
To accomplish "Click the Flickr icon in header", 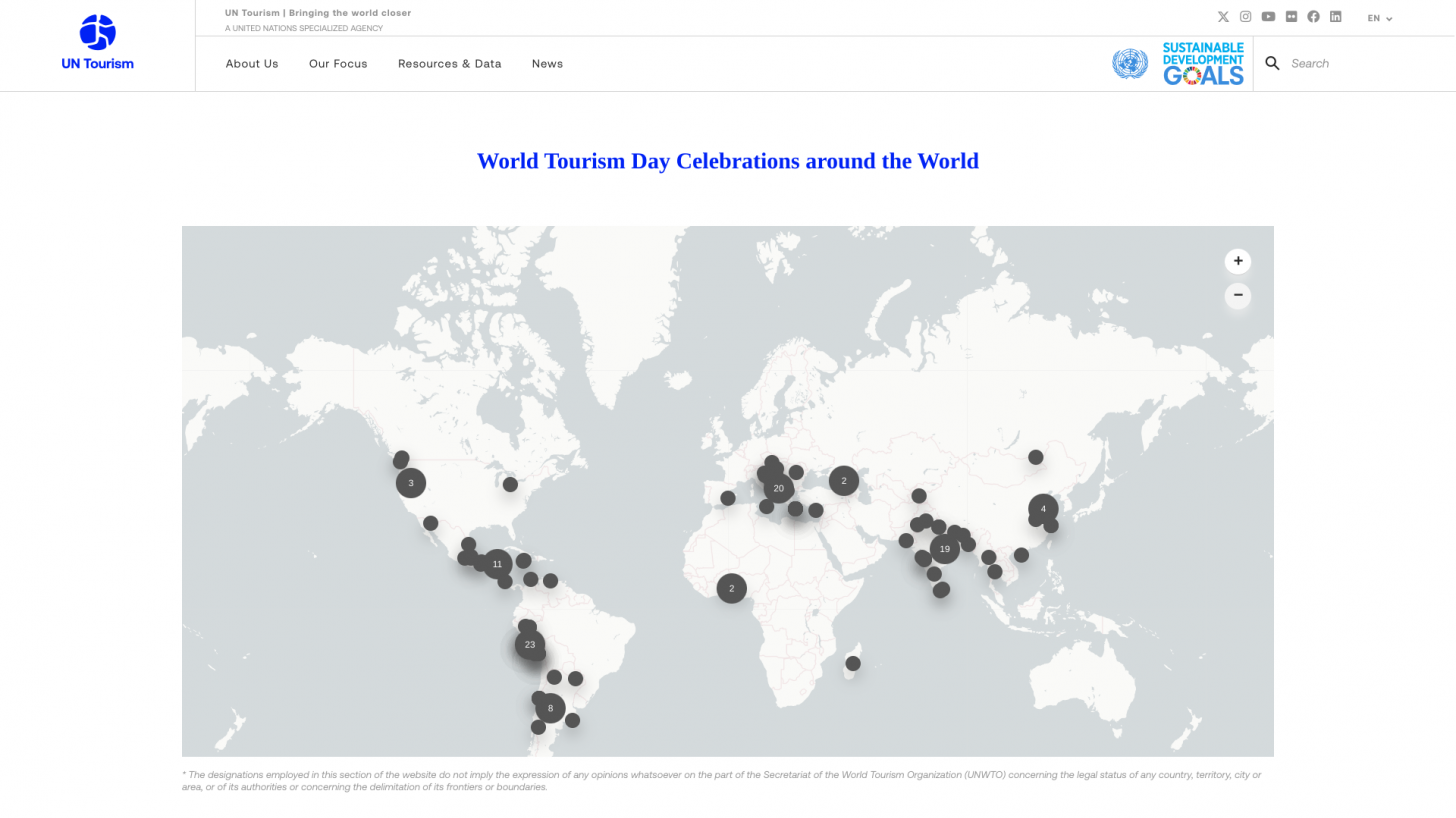I will pyautogui.click(x=1291, y=17).
